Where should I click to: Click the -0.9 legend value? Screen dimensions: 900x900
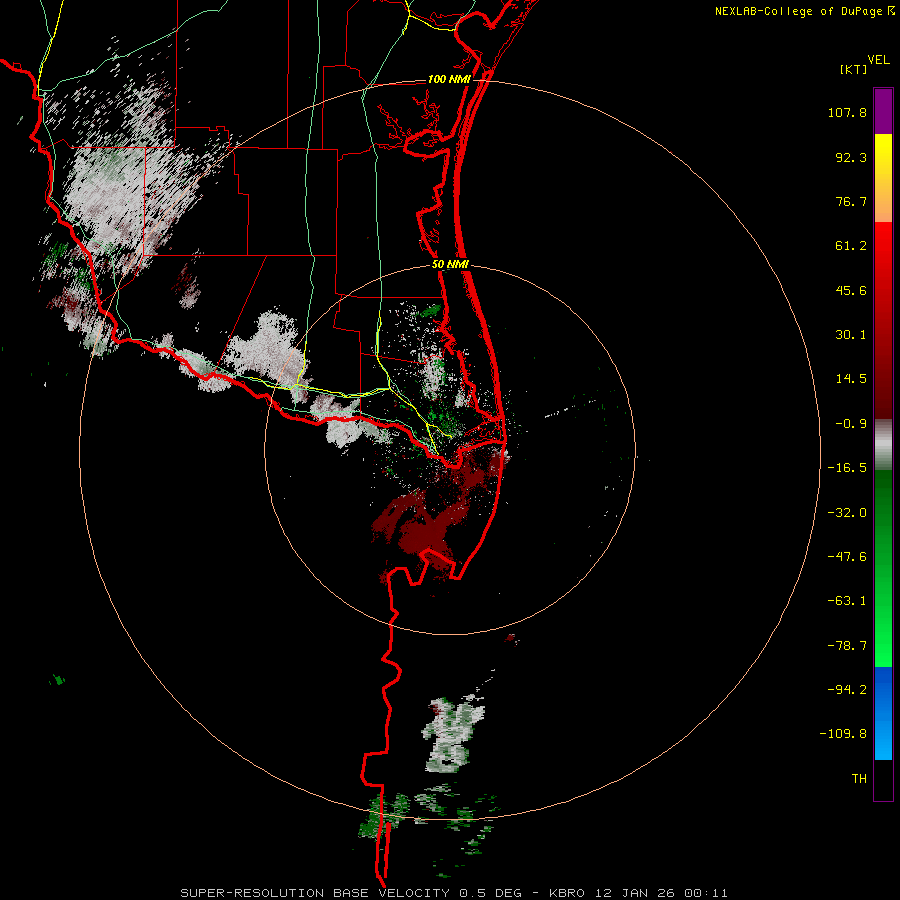click(x=851, y=424)
